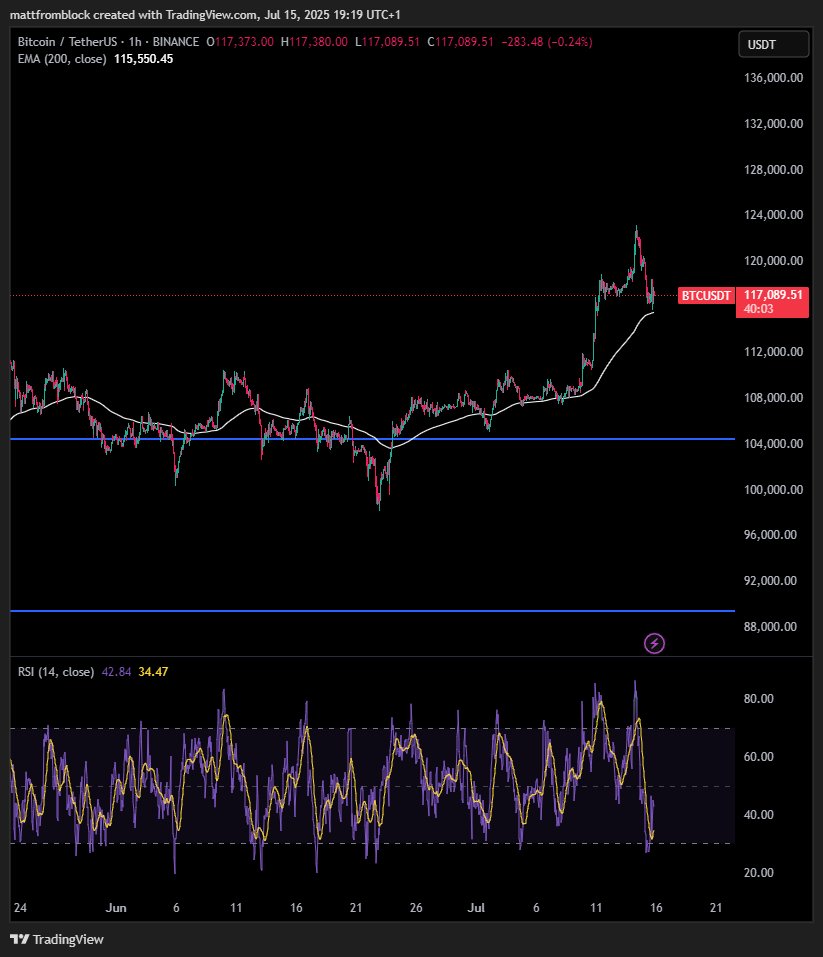Click the RSI 60.00 axis label

pos(758,757)
